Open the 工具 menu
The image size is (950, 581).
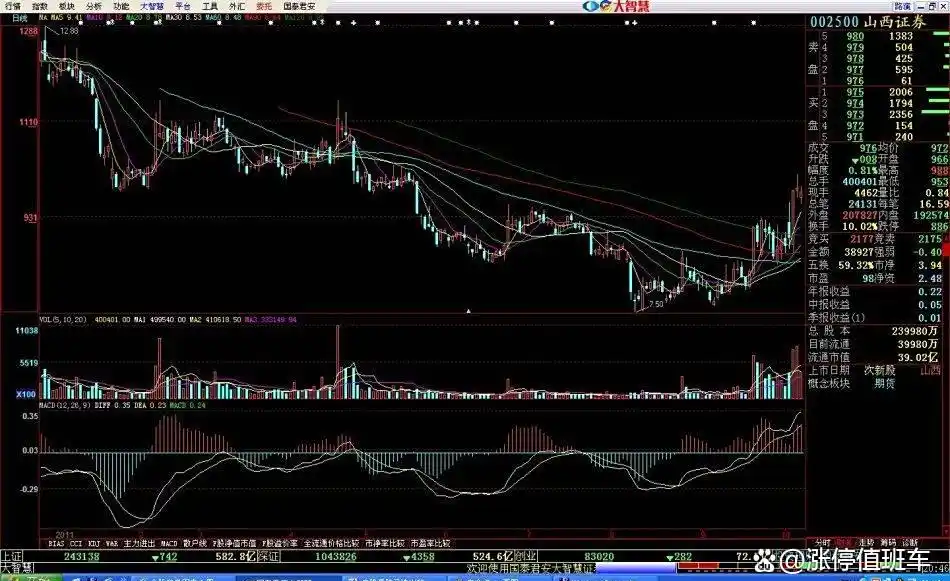tap(210, 6)
